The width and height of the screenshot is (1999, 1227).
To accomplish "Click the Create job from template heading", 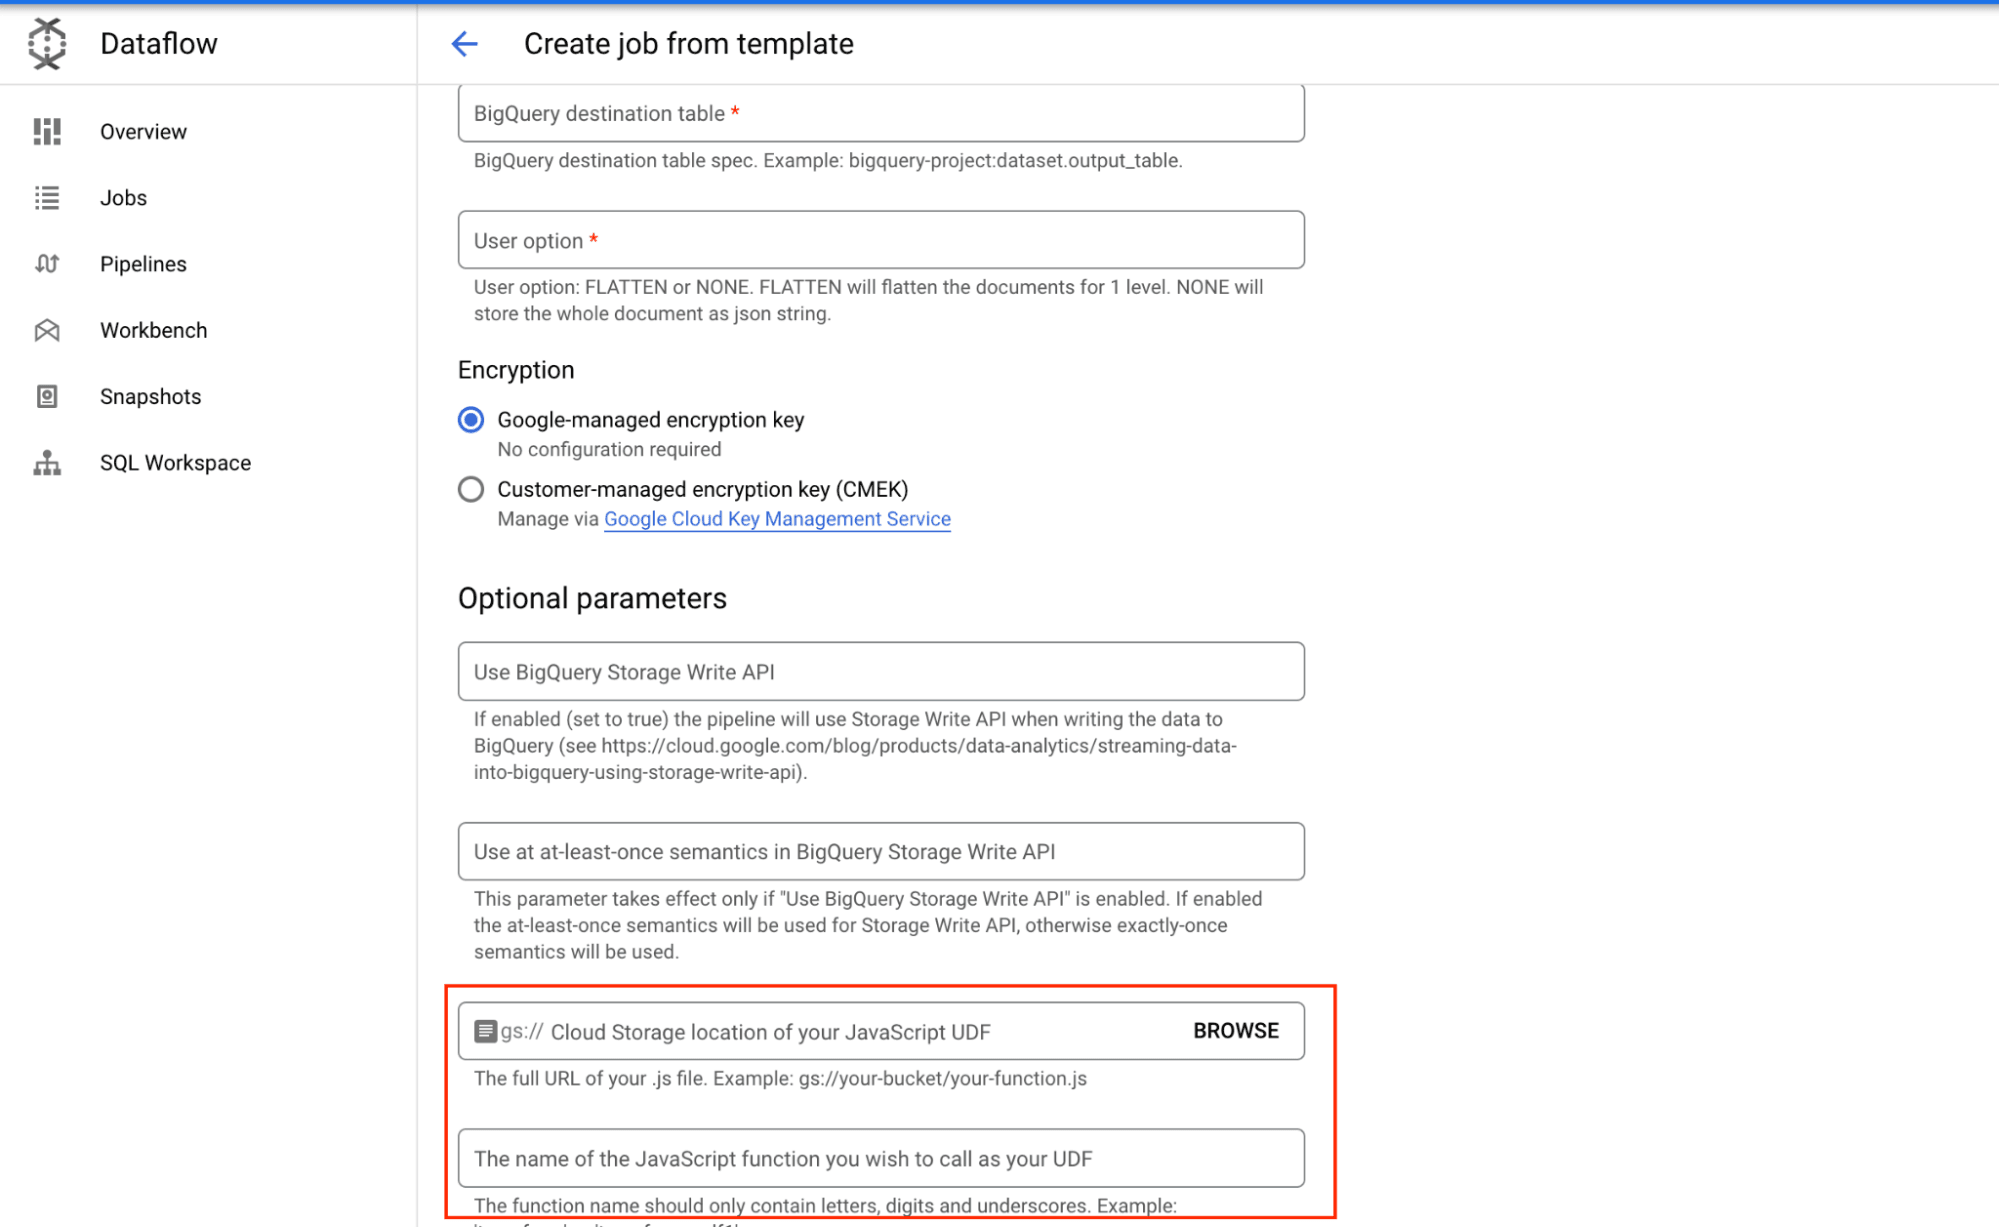I will coord(688,44).
